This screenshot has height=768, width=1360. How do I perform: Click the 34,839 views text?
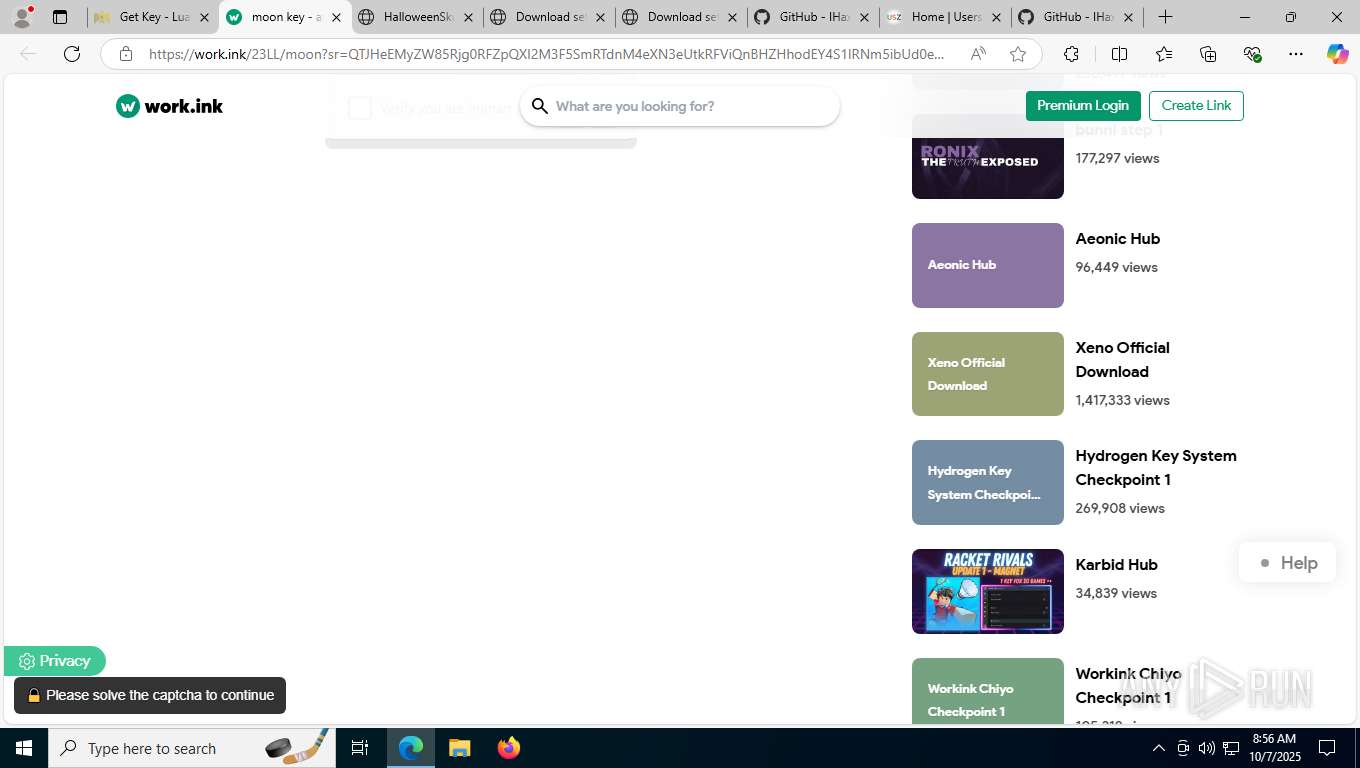[x=1116, y=593]
